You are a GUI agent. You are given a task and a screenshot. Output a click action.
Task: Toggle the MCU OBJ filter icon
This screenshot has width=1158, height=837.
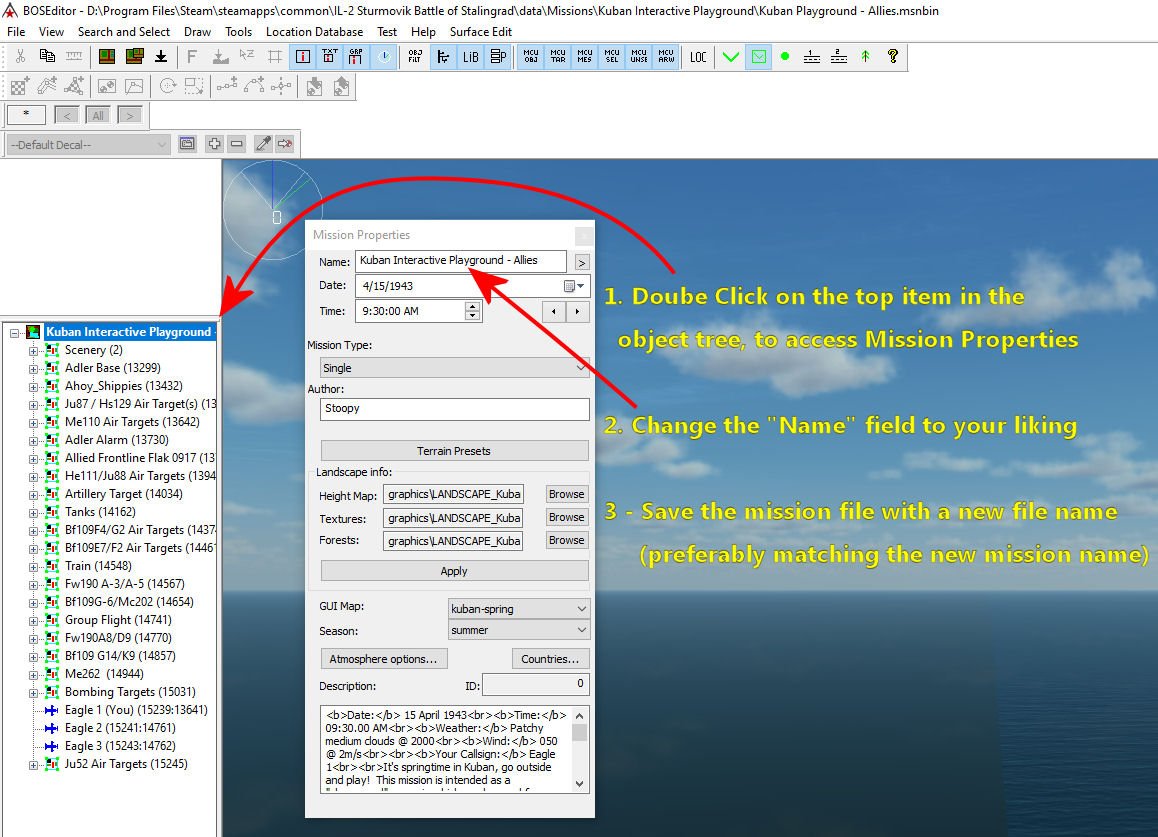530,57
